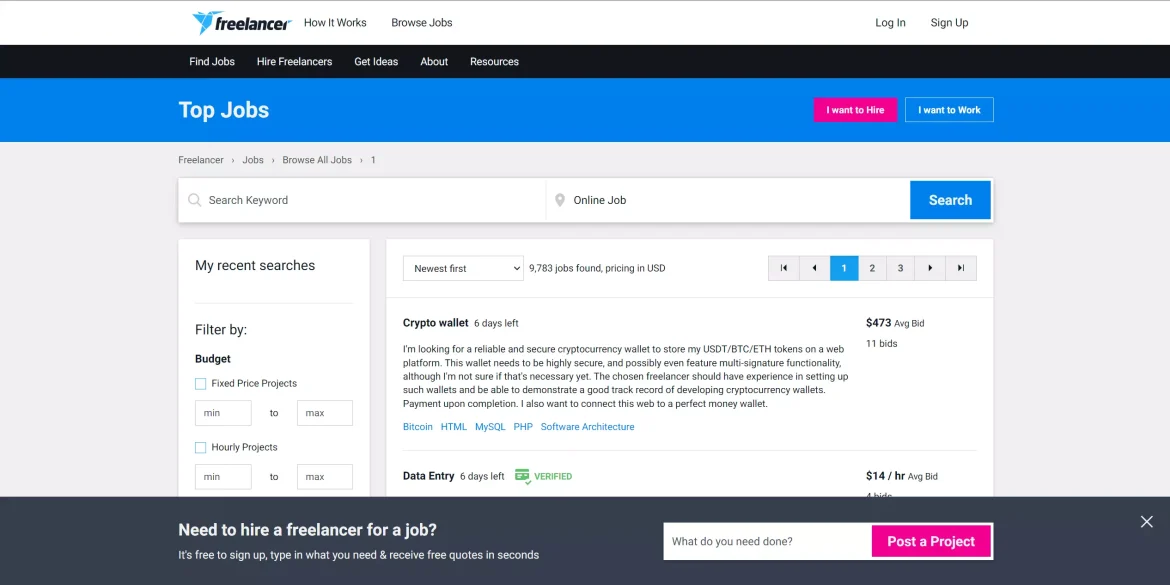This screenshot has height=585, width=1170.
Task: Open the Newest first sort dropdown
Action: click(x=463, y=269)
